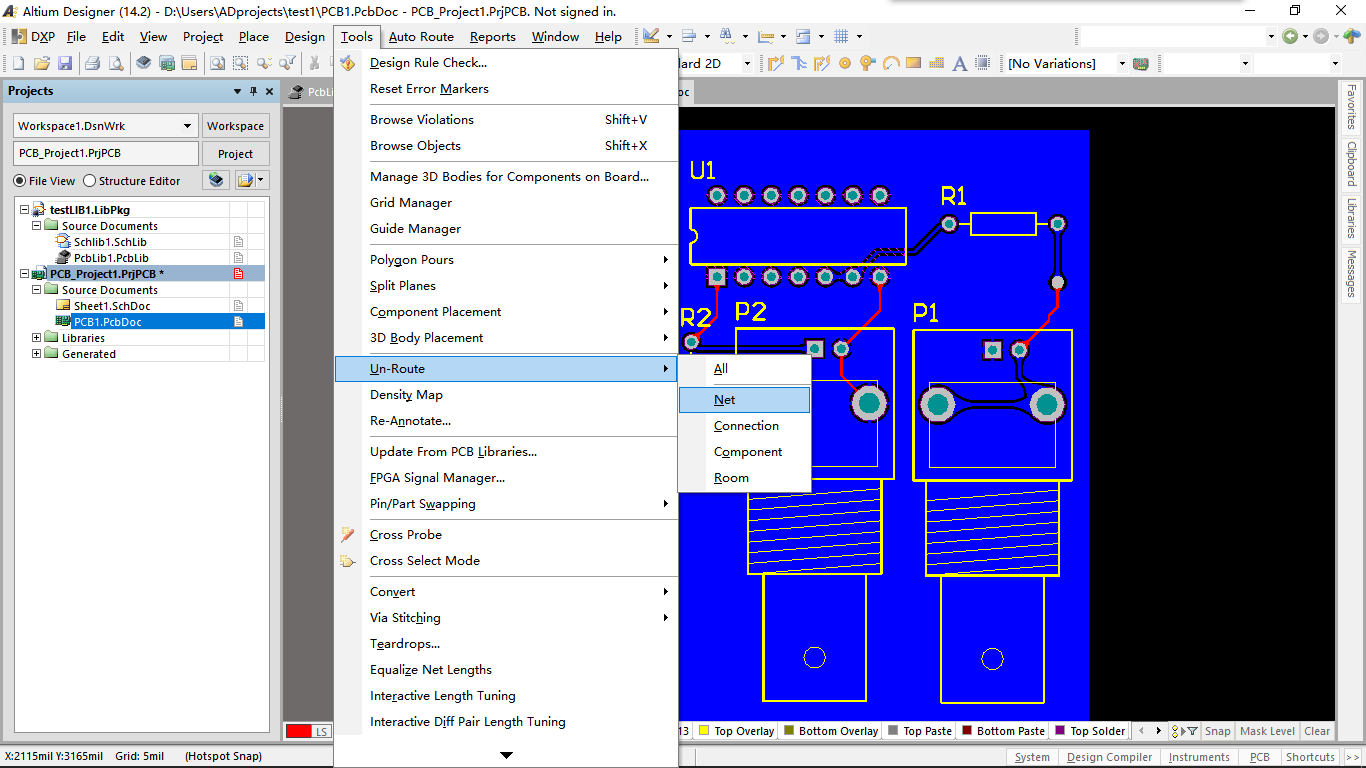
Task: Open the grid toolbar dropdown arrow
Action: click(859, 37)
